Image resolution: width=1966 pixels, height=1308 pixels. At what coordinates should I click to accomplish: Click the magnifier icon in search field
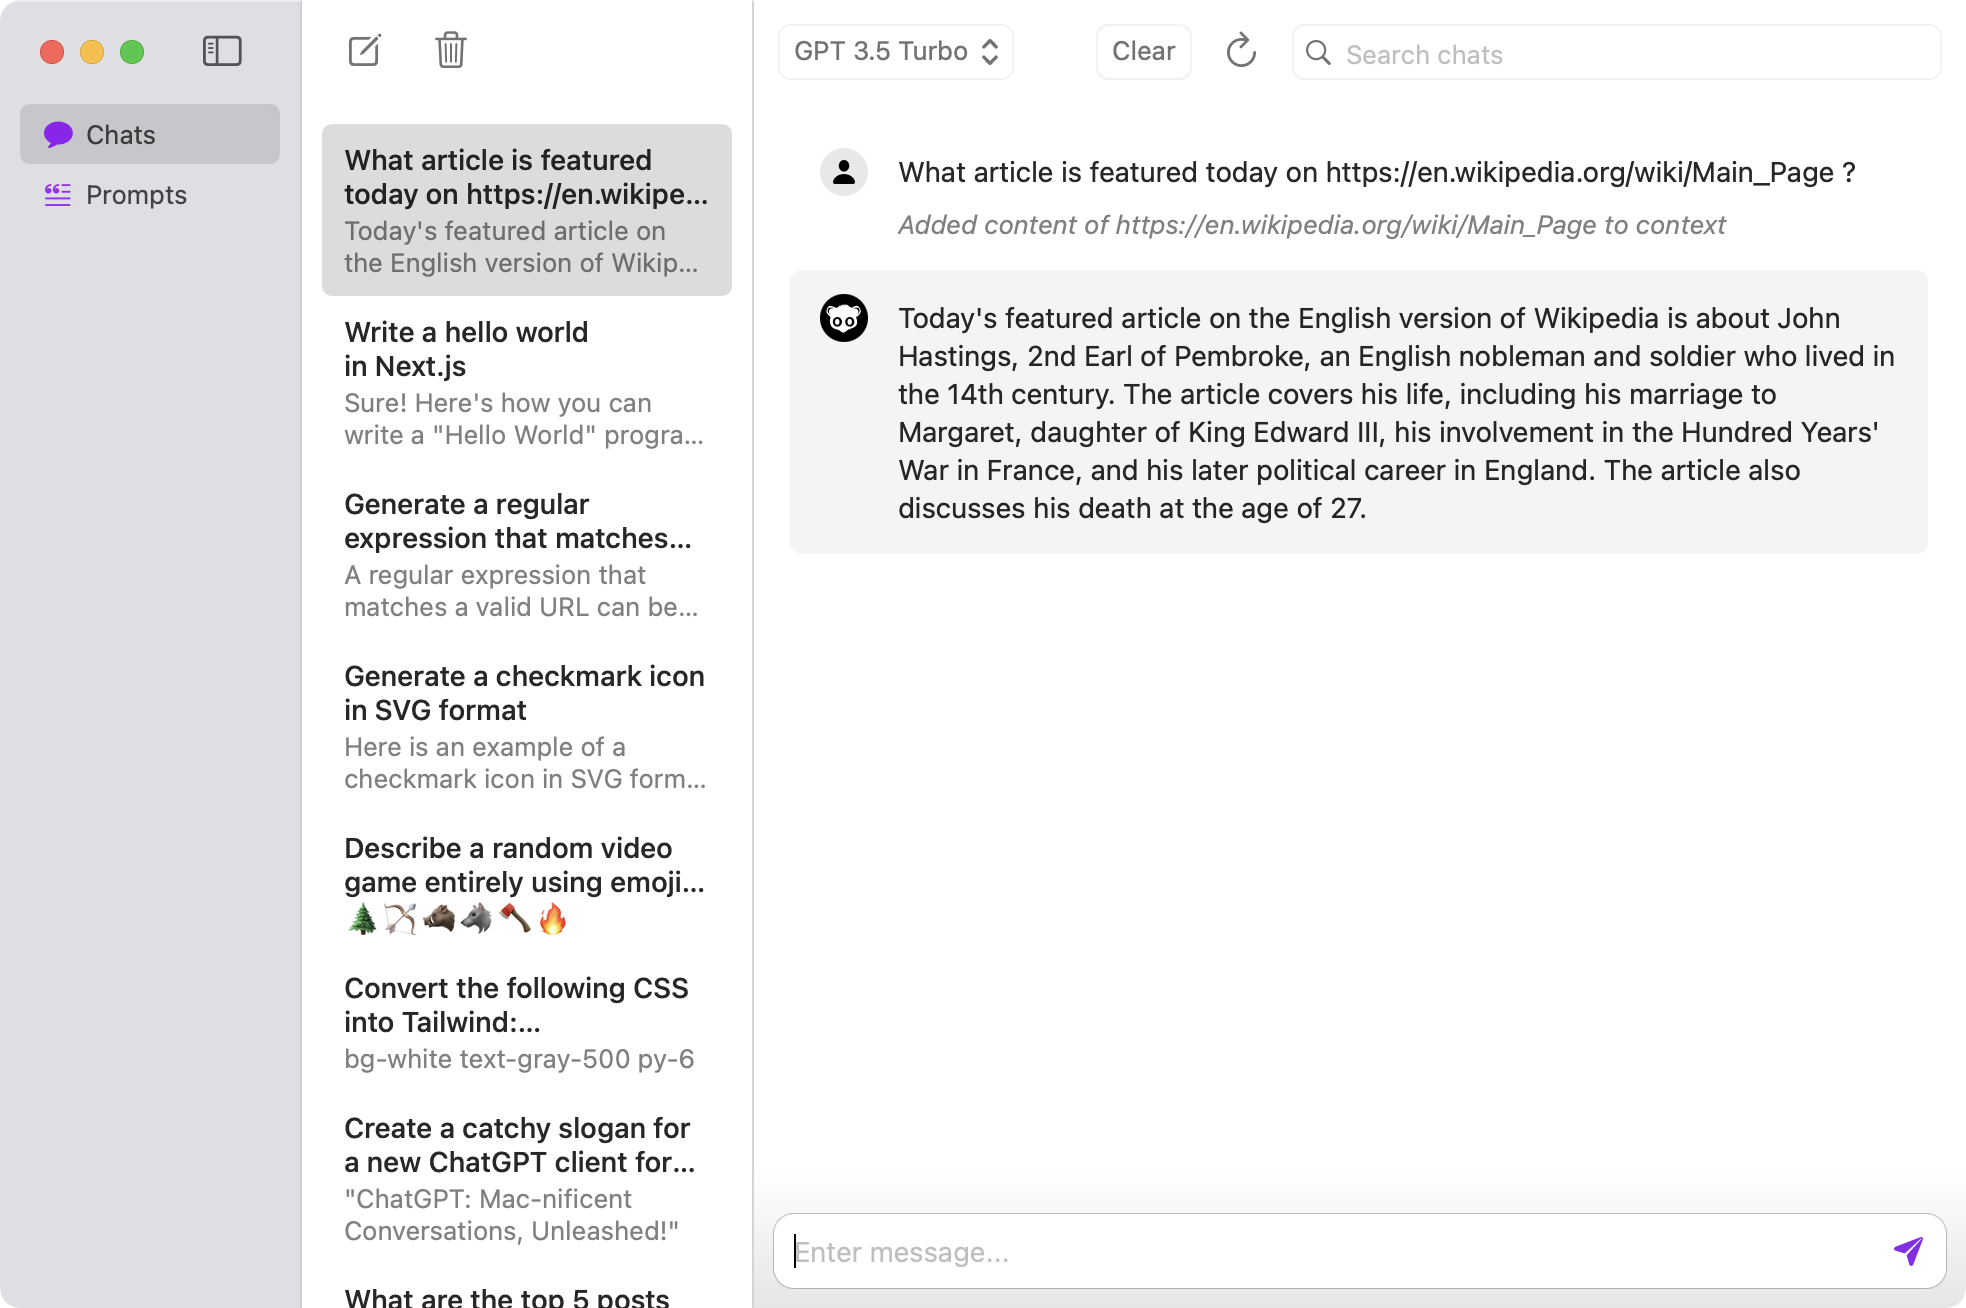pos(1318,53)
